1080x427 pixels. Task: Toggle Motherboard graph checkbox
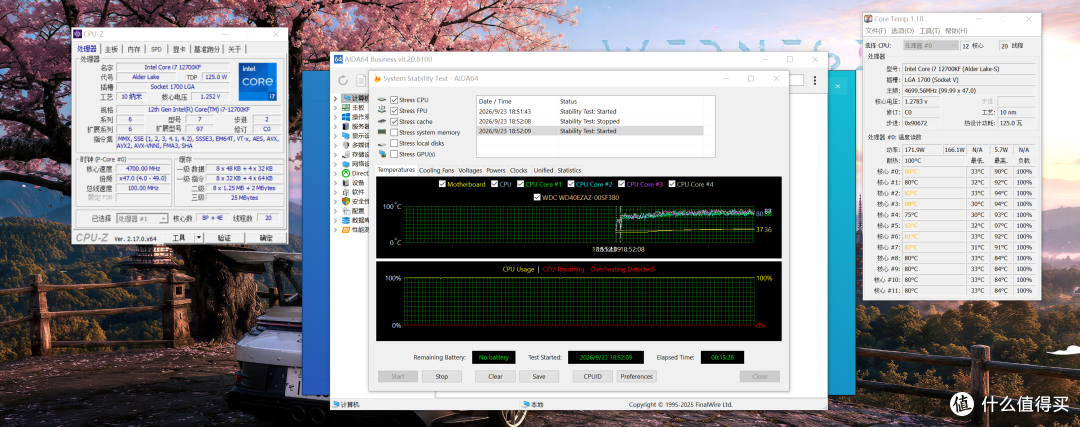(x=442, y=184)
